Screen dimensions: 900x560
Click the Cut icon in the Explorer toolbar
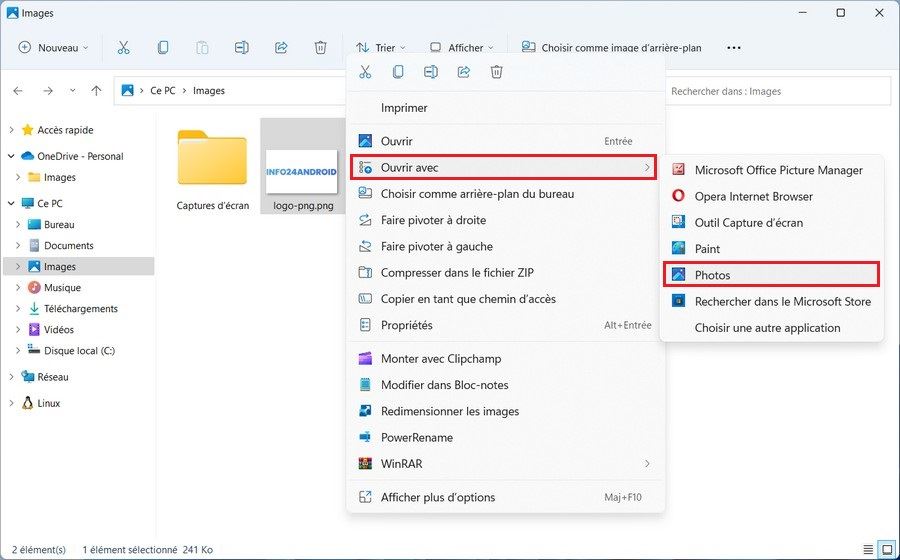[123, 48]
